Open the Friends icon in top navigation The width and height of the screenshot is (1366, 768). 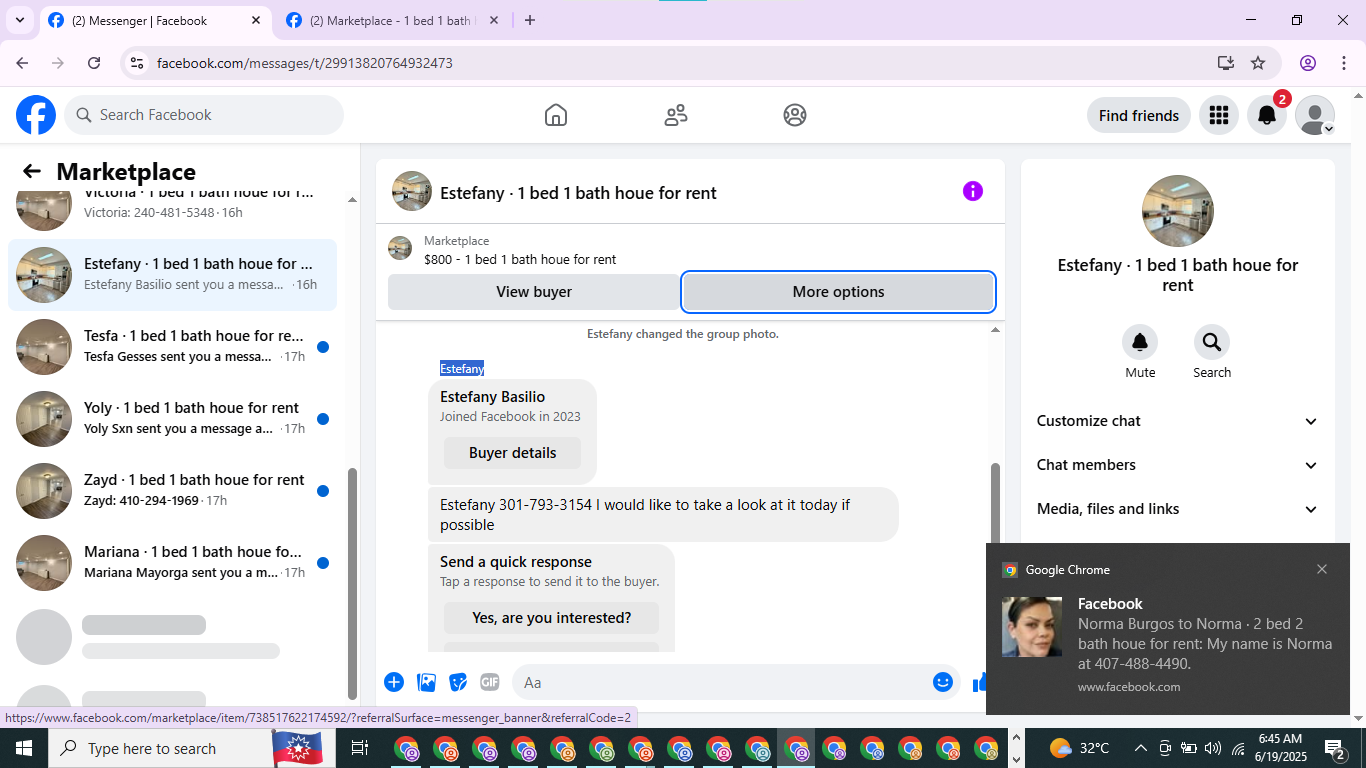tap(676, 115)
